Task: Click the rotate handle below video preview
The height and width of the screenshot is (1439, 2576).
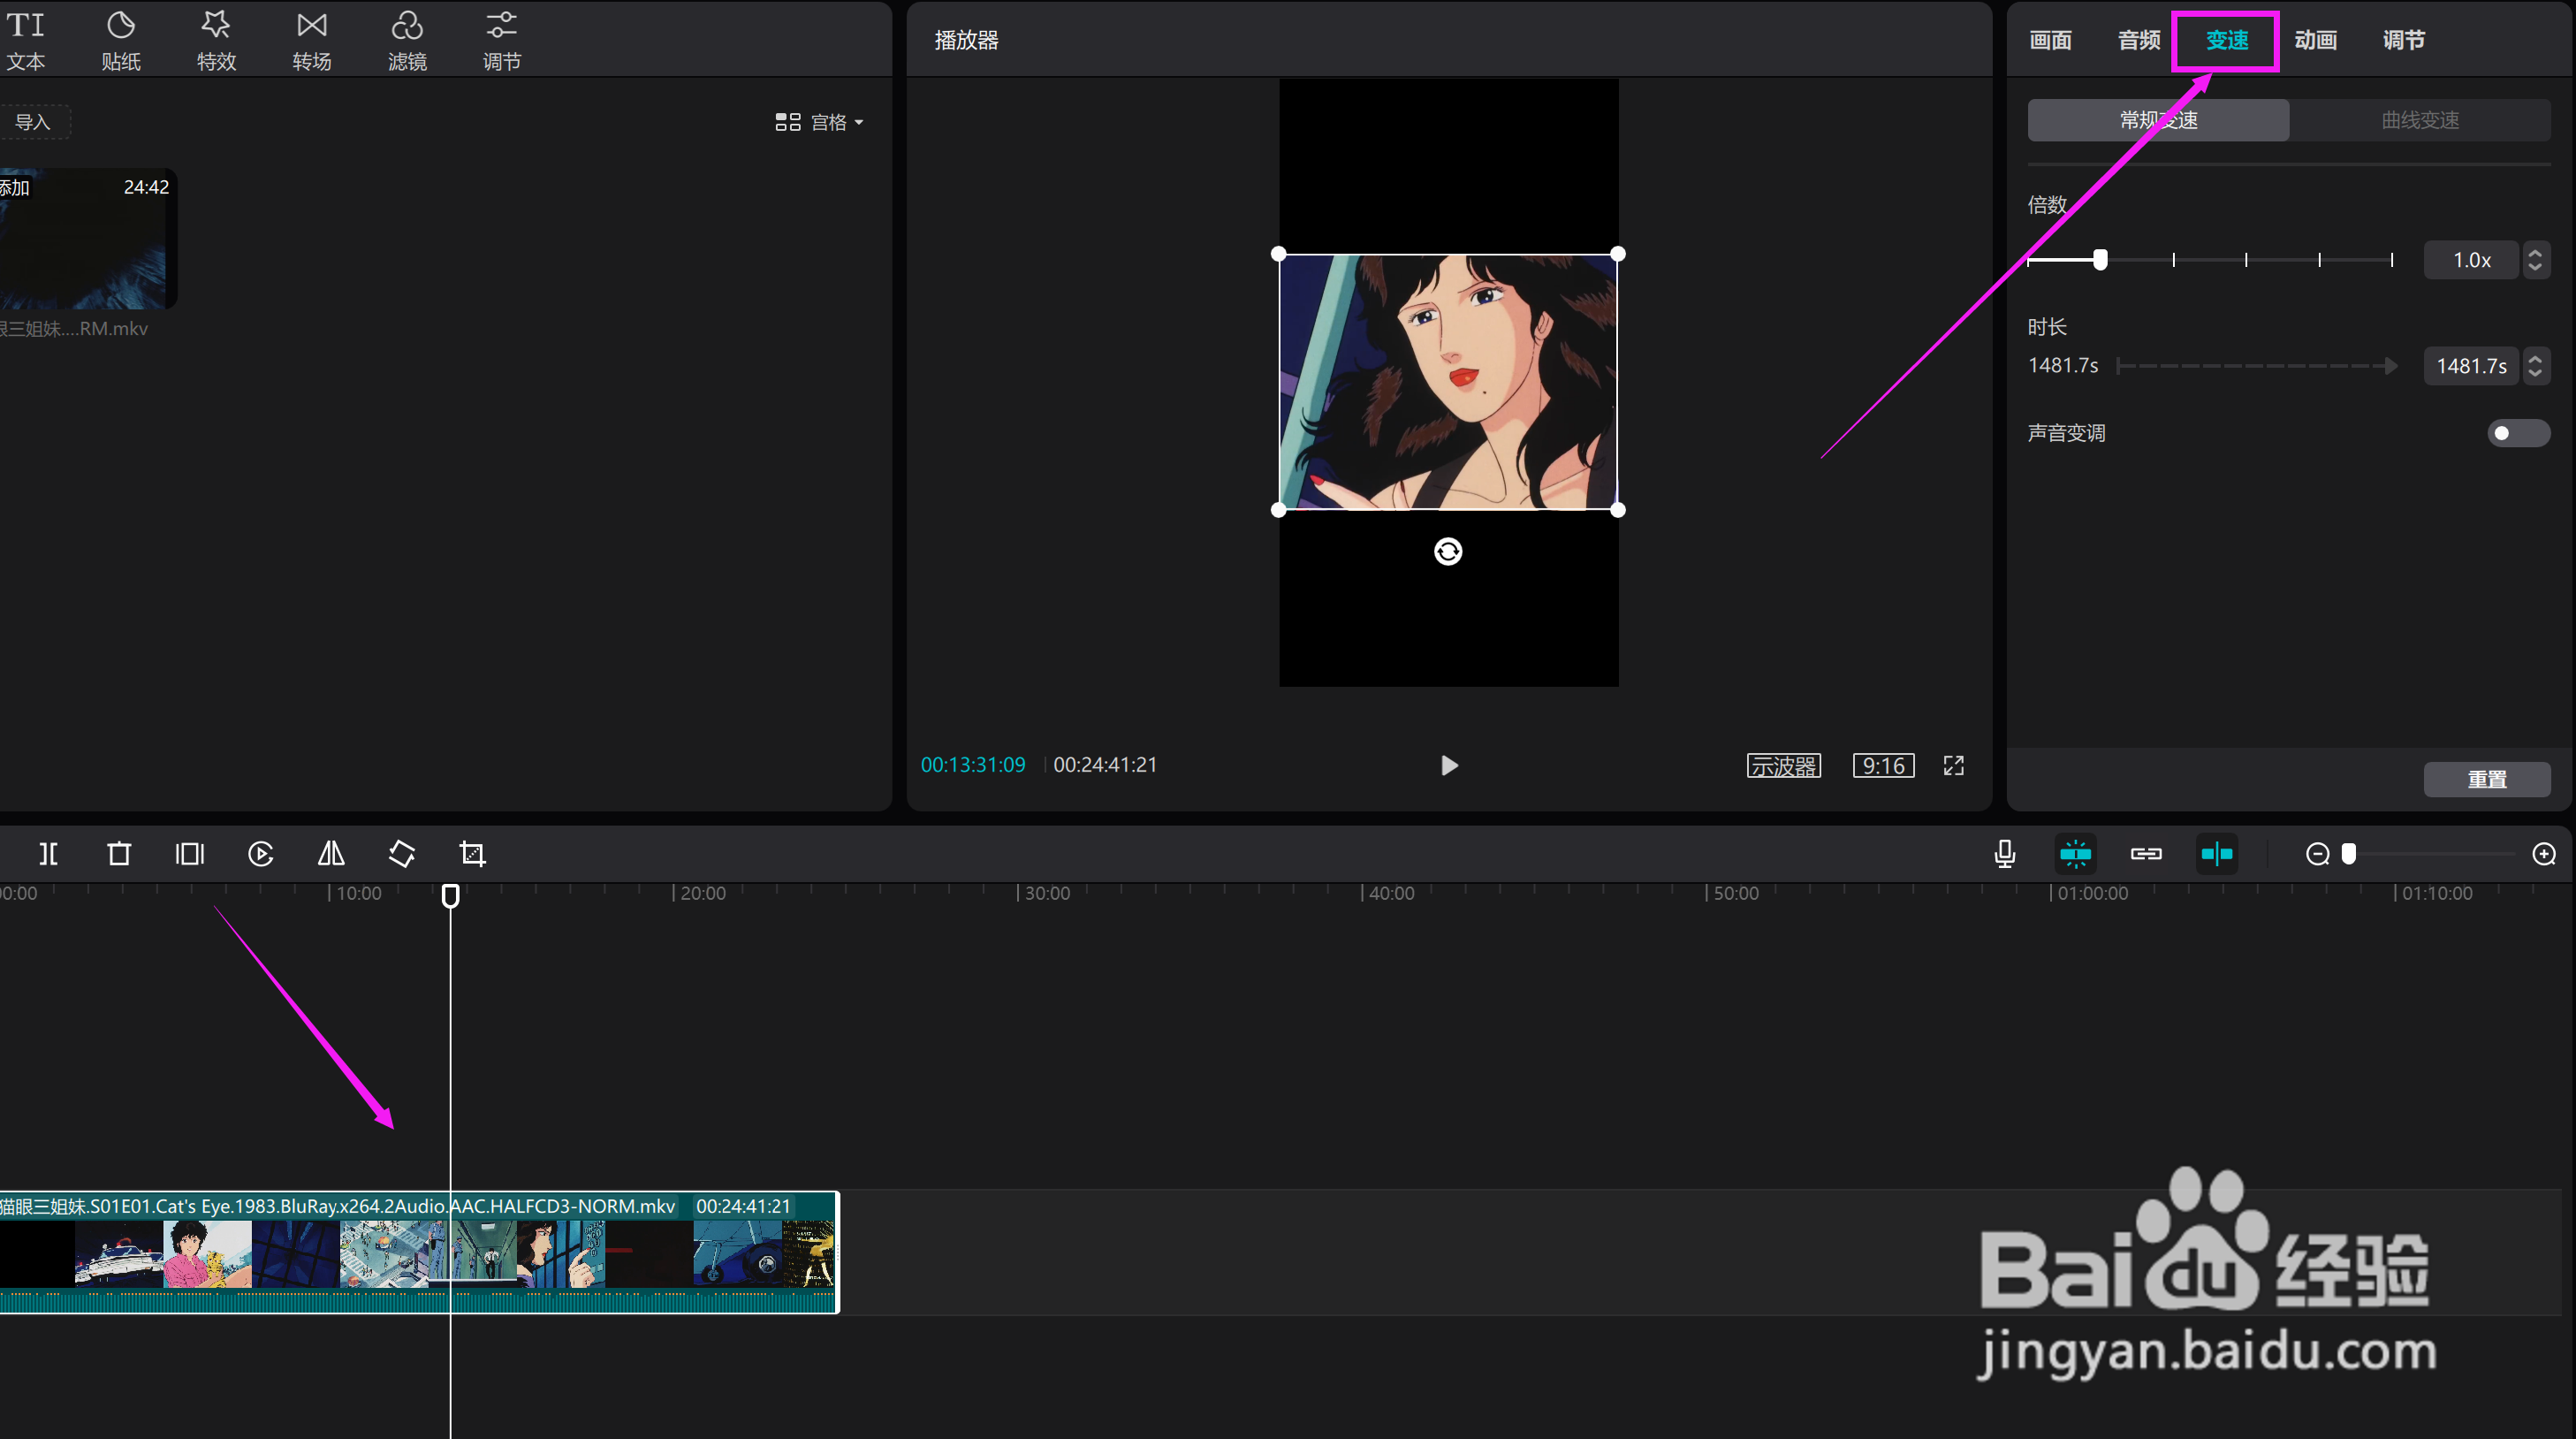Action: coord(1448,552)
